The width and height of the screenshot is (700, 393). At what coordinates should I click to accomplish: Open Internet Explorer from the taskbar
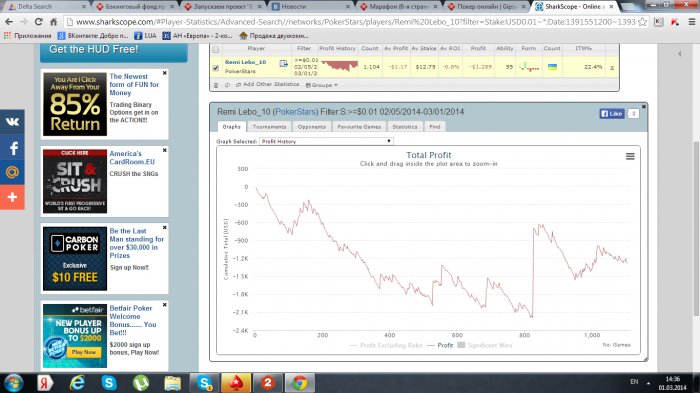(77, 383)
